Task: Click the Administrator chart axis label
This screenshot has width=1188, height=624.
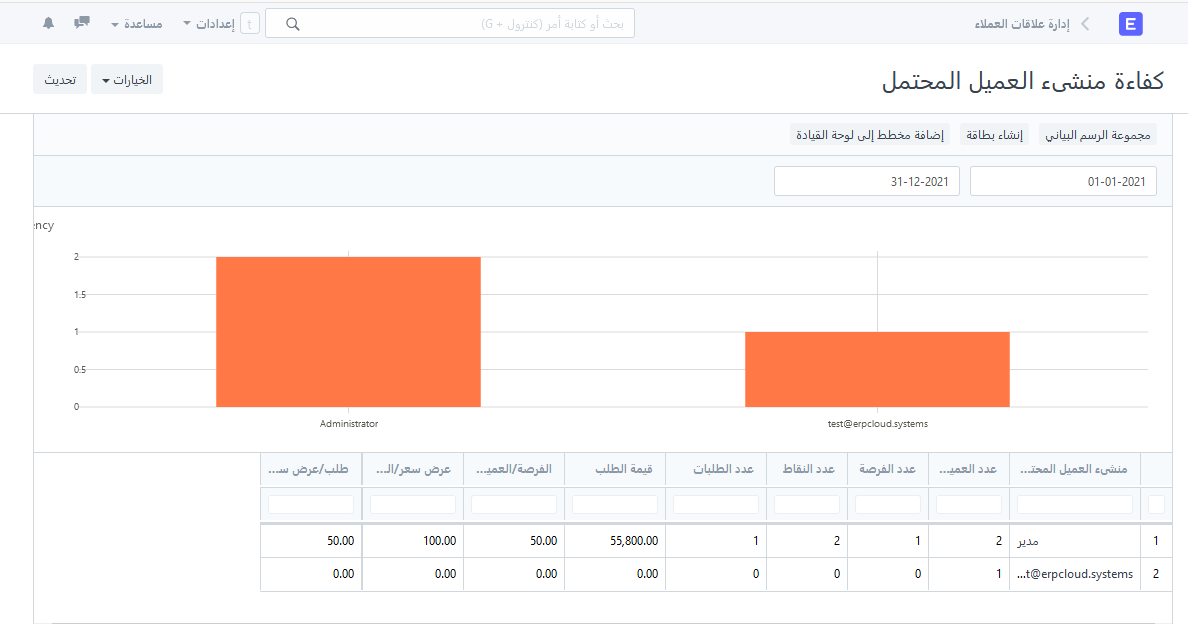Action: [x=349, y=424]
